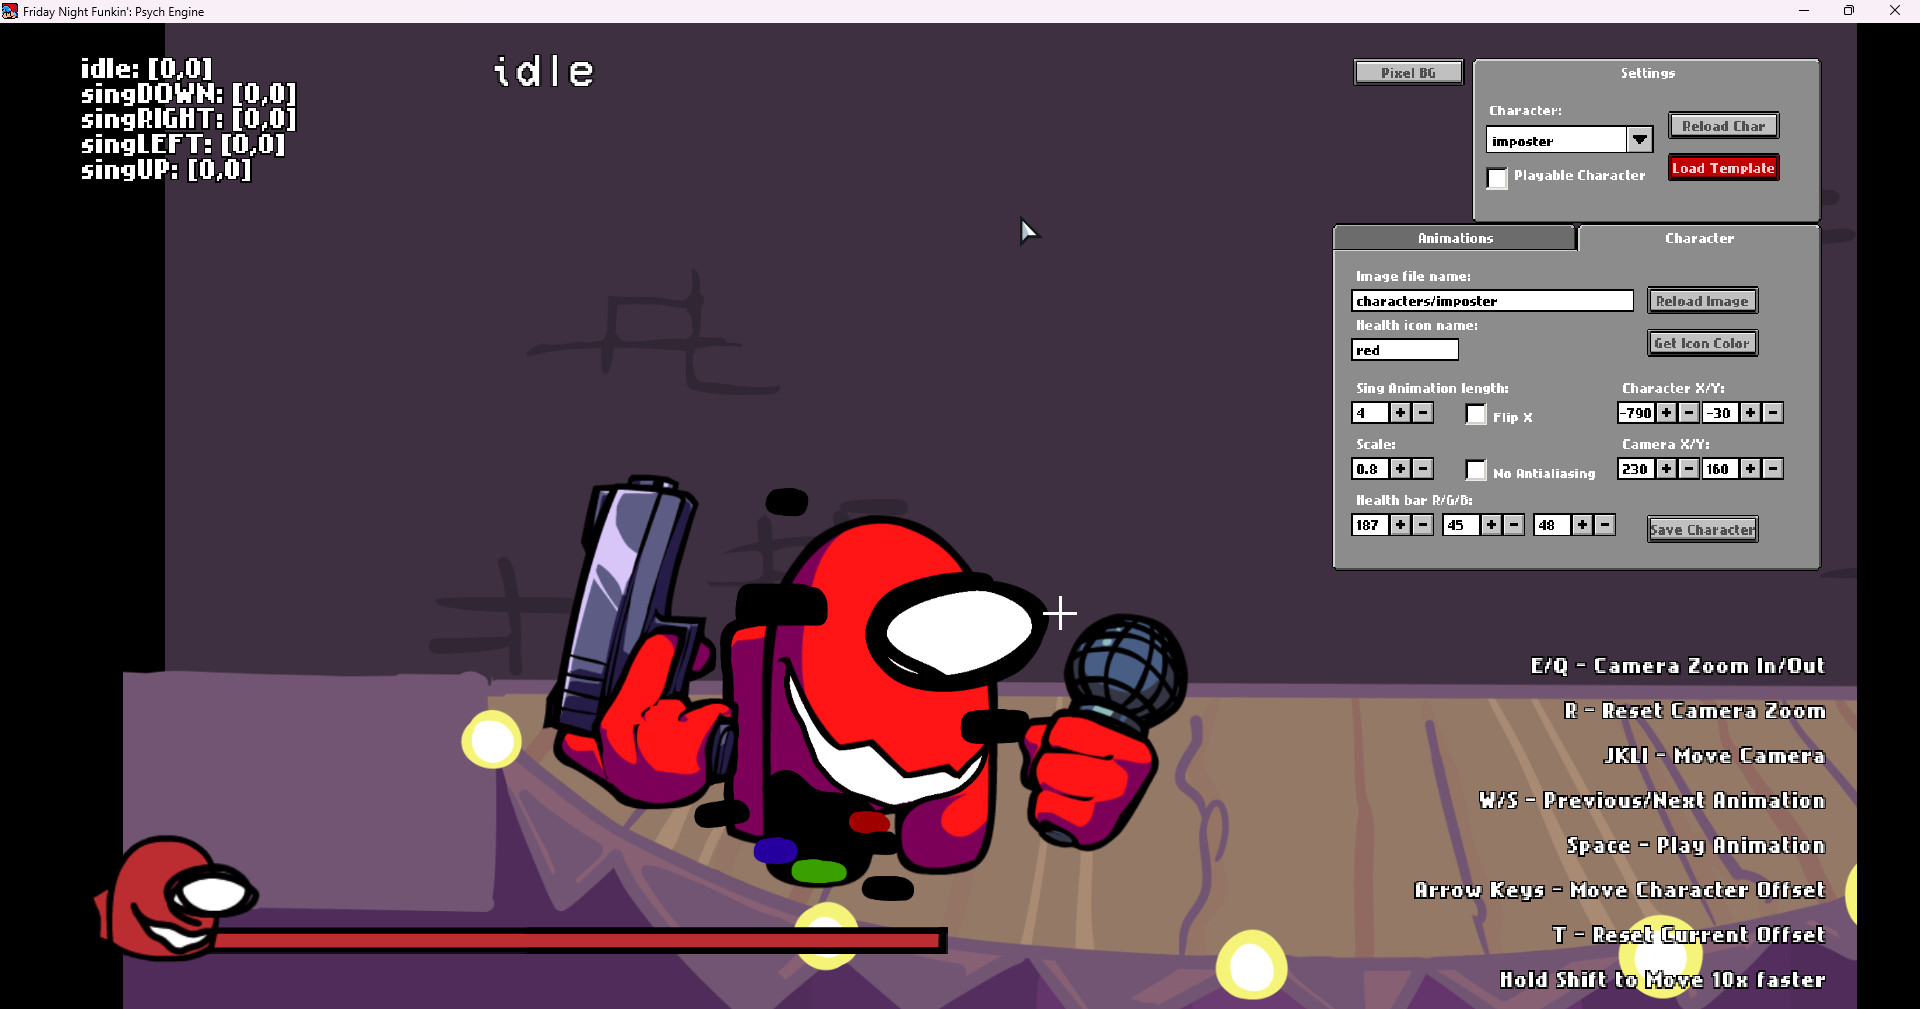Viewport: 1920px width, 1009px height.
Task: Increase the Character X offset value
Action: tap(1666, 412)
